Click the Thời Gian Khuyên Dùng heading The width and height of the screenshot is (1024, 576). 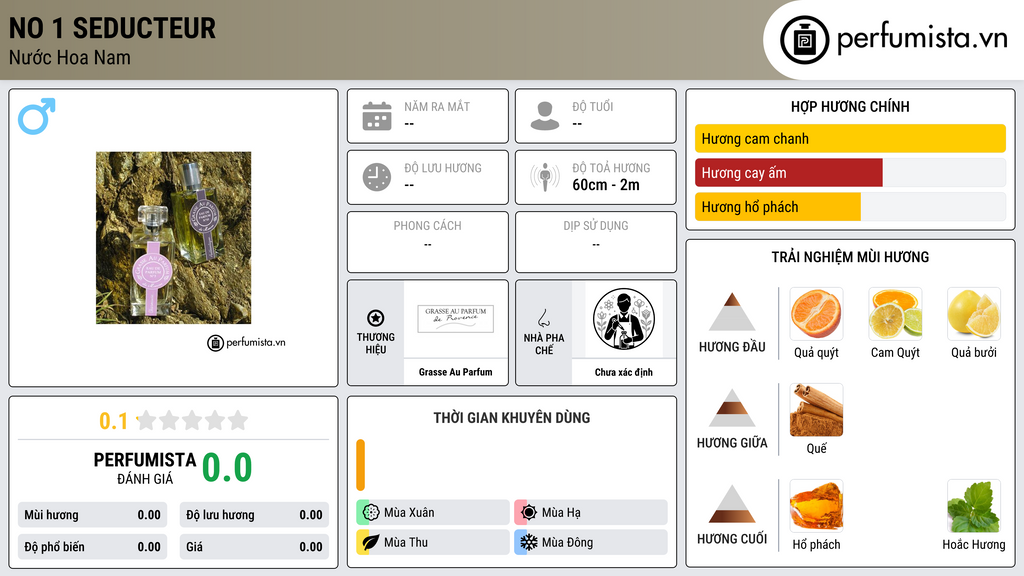pyautogui.click(x=512, y=418)
